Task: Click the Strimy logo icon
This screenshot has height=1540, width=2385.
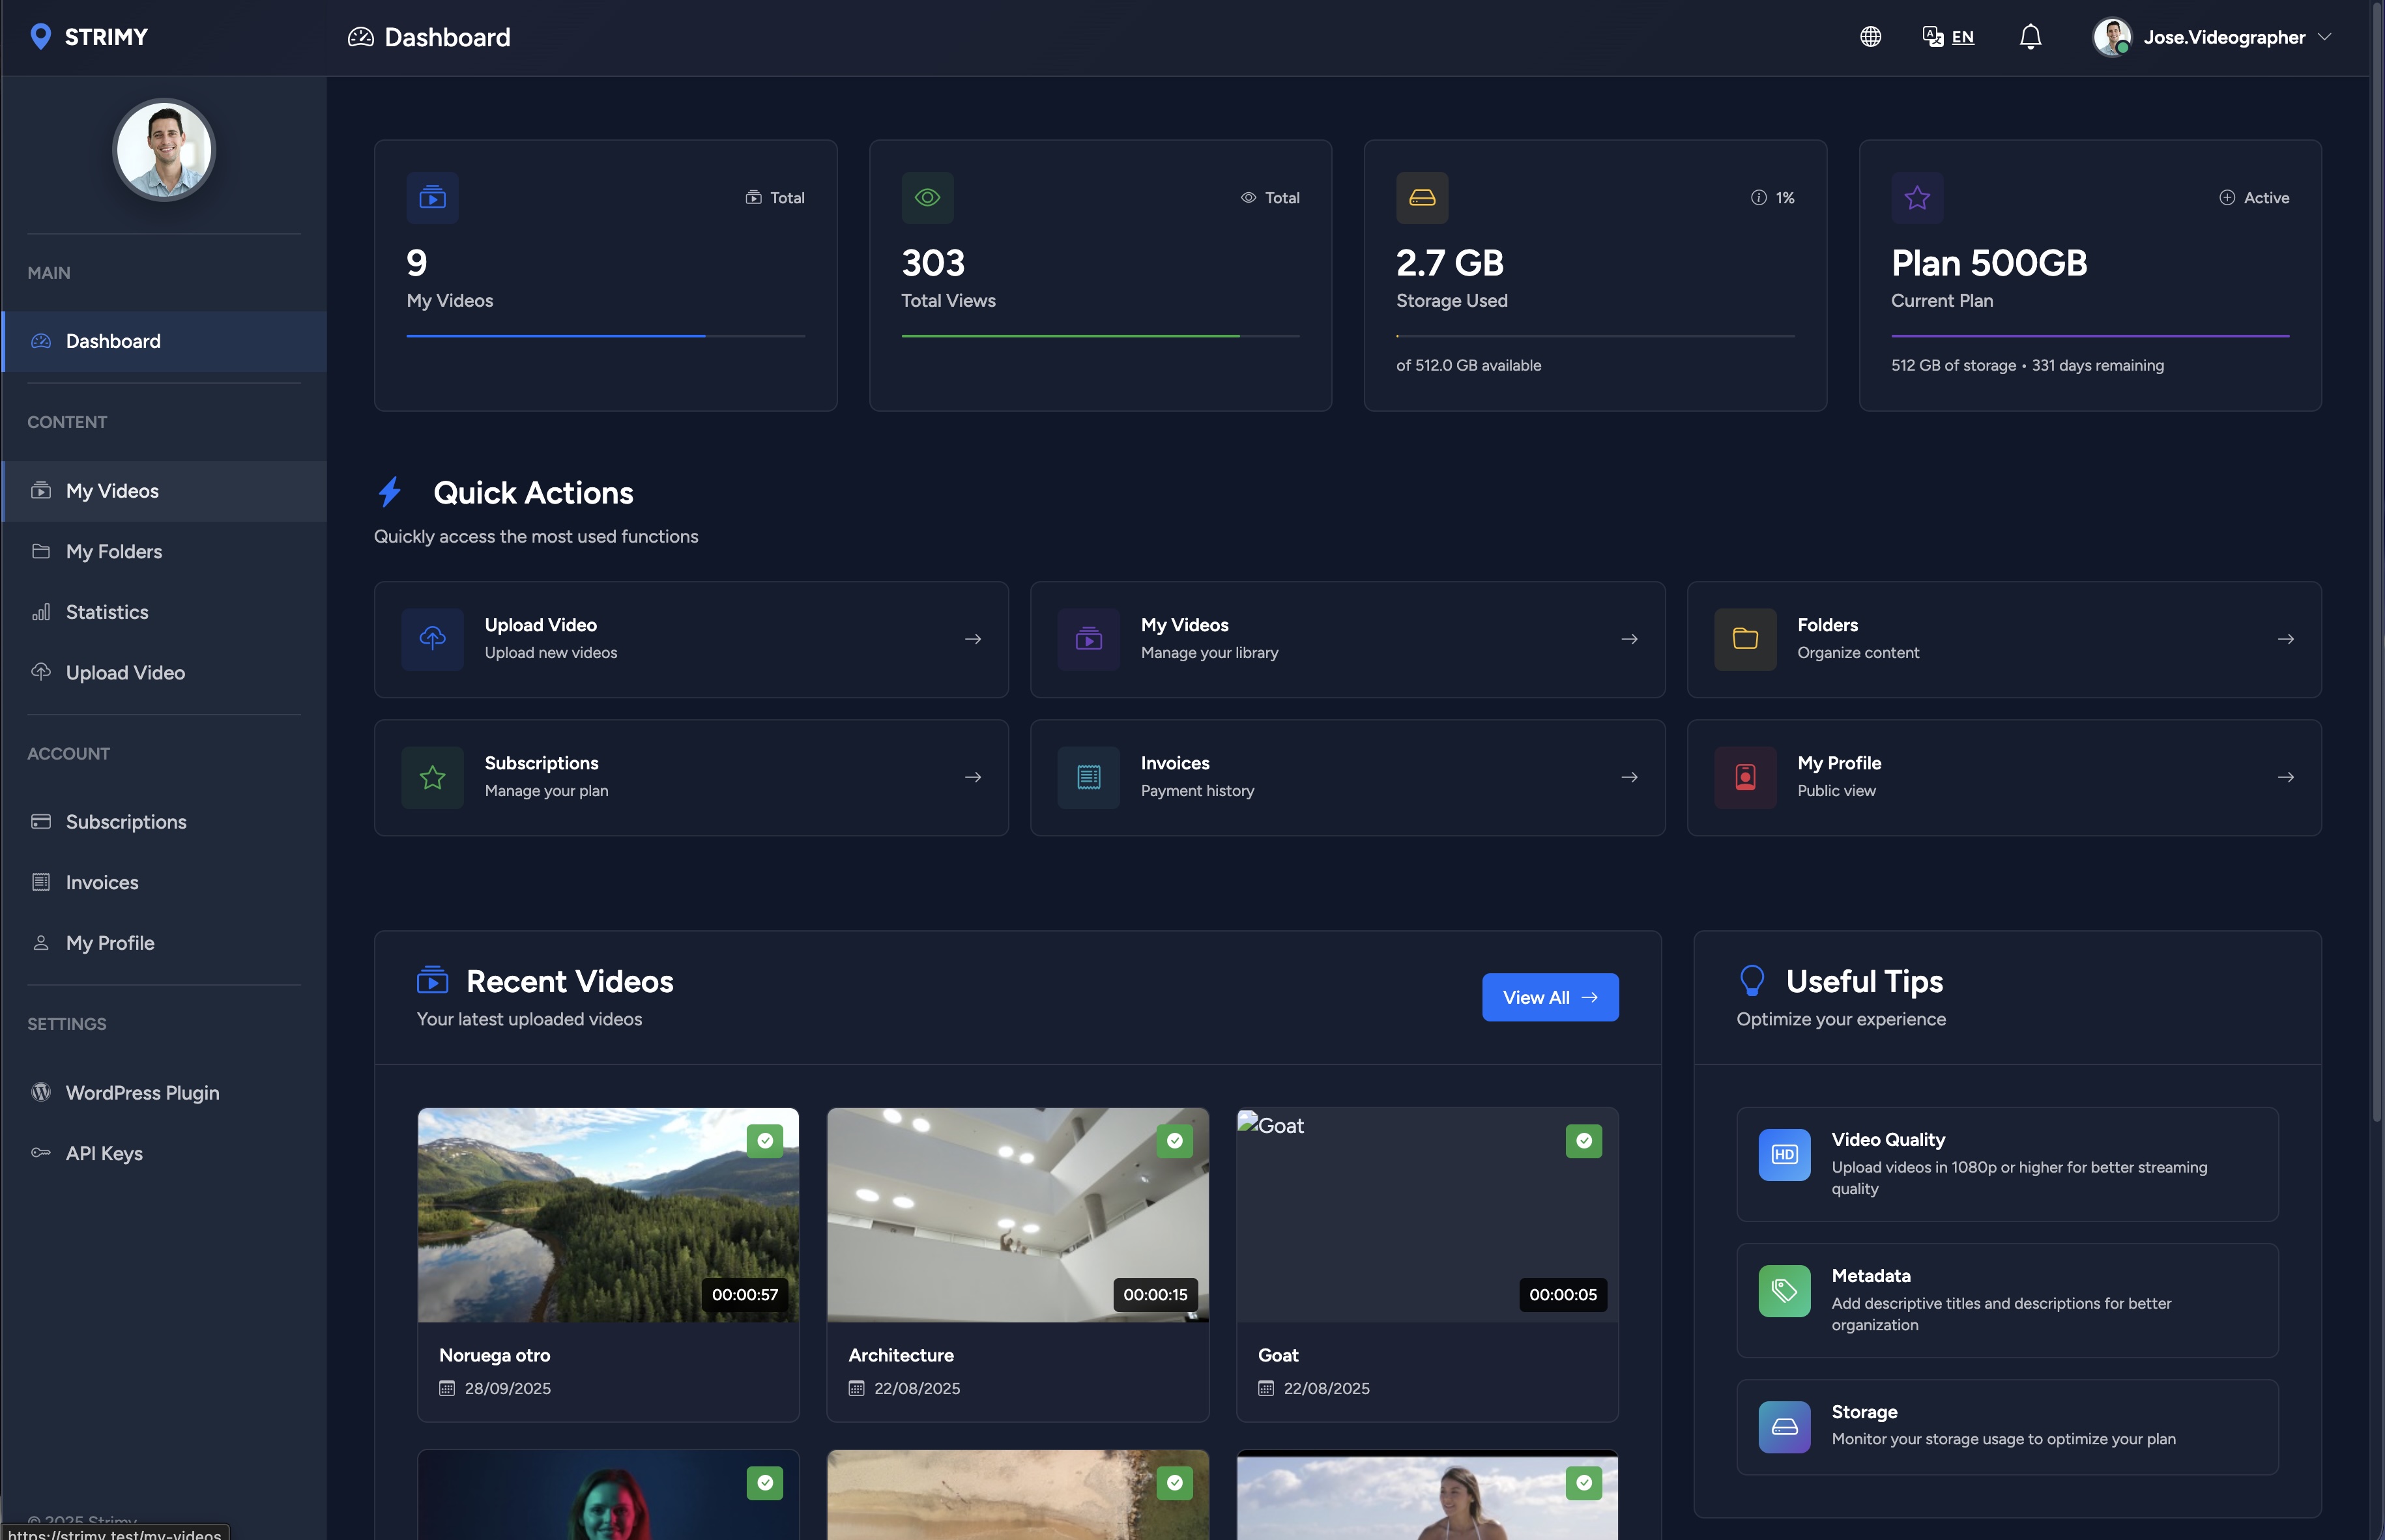Action: [41, 36]
